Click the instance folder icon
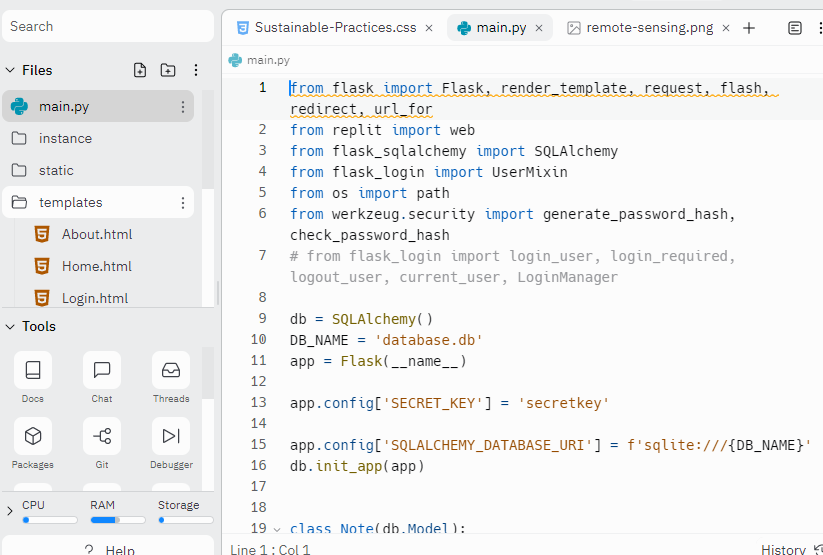The image size is (823, 555). pyautogui.click(x=19, y=139)
